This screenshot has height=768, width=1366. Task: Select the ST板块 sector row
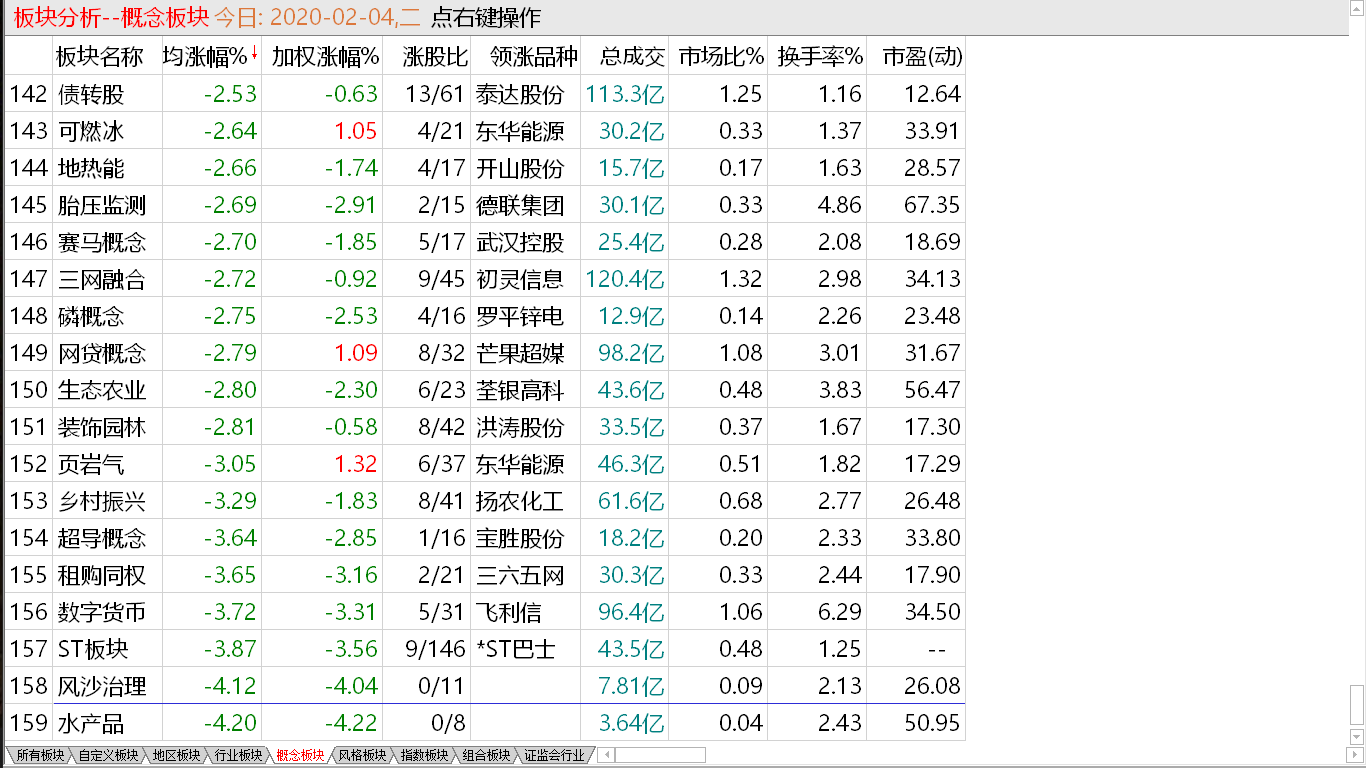click(x=485, y=649)
